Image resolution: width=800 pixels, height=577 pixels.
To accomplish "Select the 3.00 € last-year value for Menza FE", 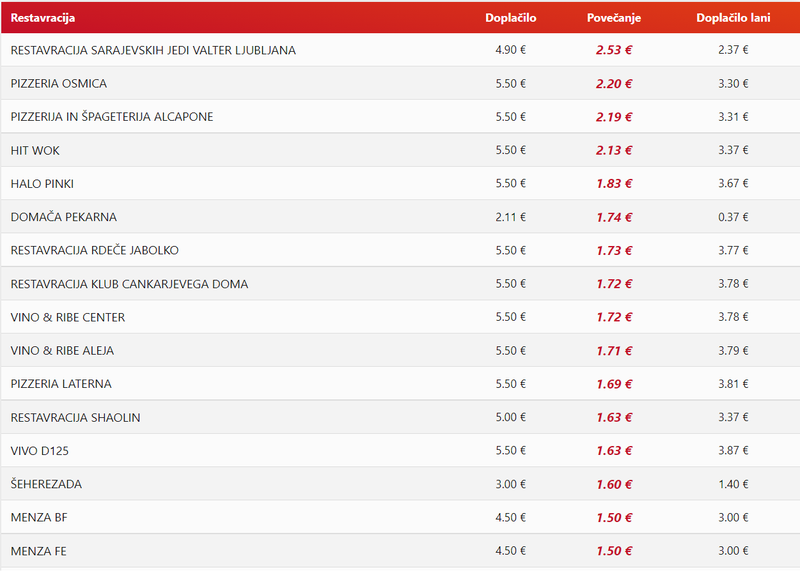I will 733,551.
